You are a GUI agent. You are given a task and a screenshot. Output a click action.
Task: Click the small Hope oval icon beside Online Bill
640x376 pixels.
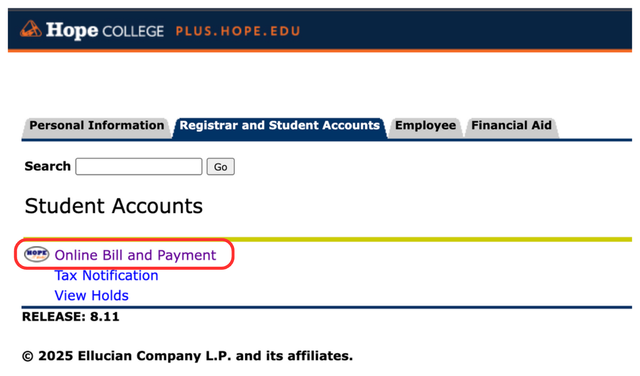point(36,254)
